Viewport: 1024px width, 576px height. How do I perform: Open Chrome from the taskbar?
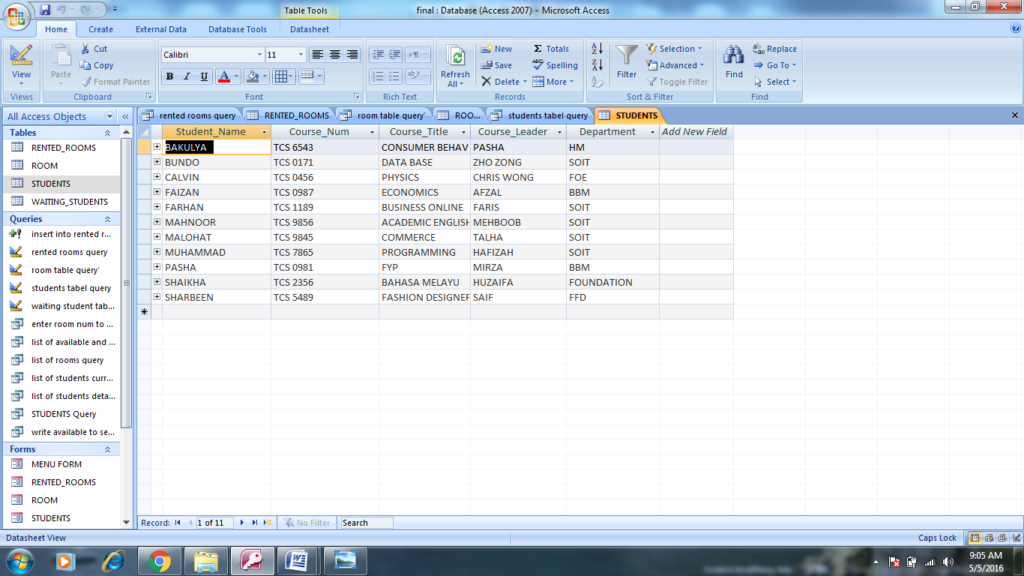159,561
